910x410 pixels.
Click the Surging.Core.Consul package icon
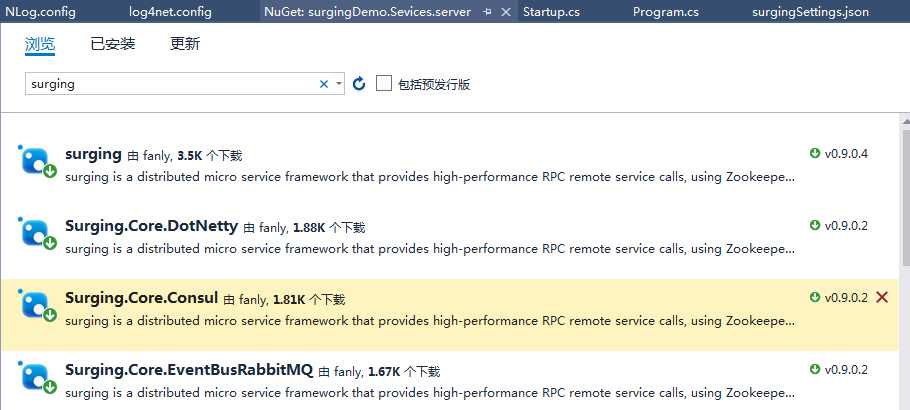35,305
